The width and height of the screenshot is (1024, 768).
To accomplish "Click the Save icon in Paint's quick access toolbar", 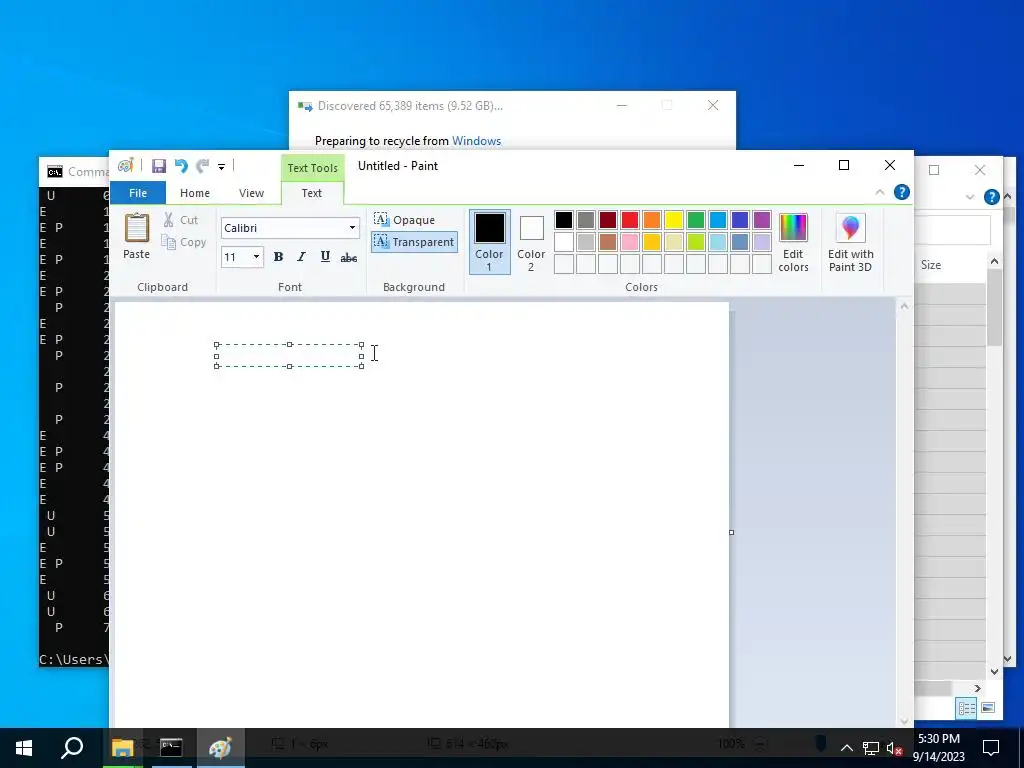I will pyautogui.click(x=159, y=166).
